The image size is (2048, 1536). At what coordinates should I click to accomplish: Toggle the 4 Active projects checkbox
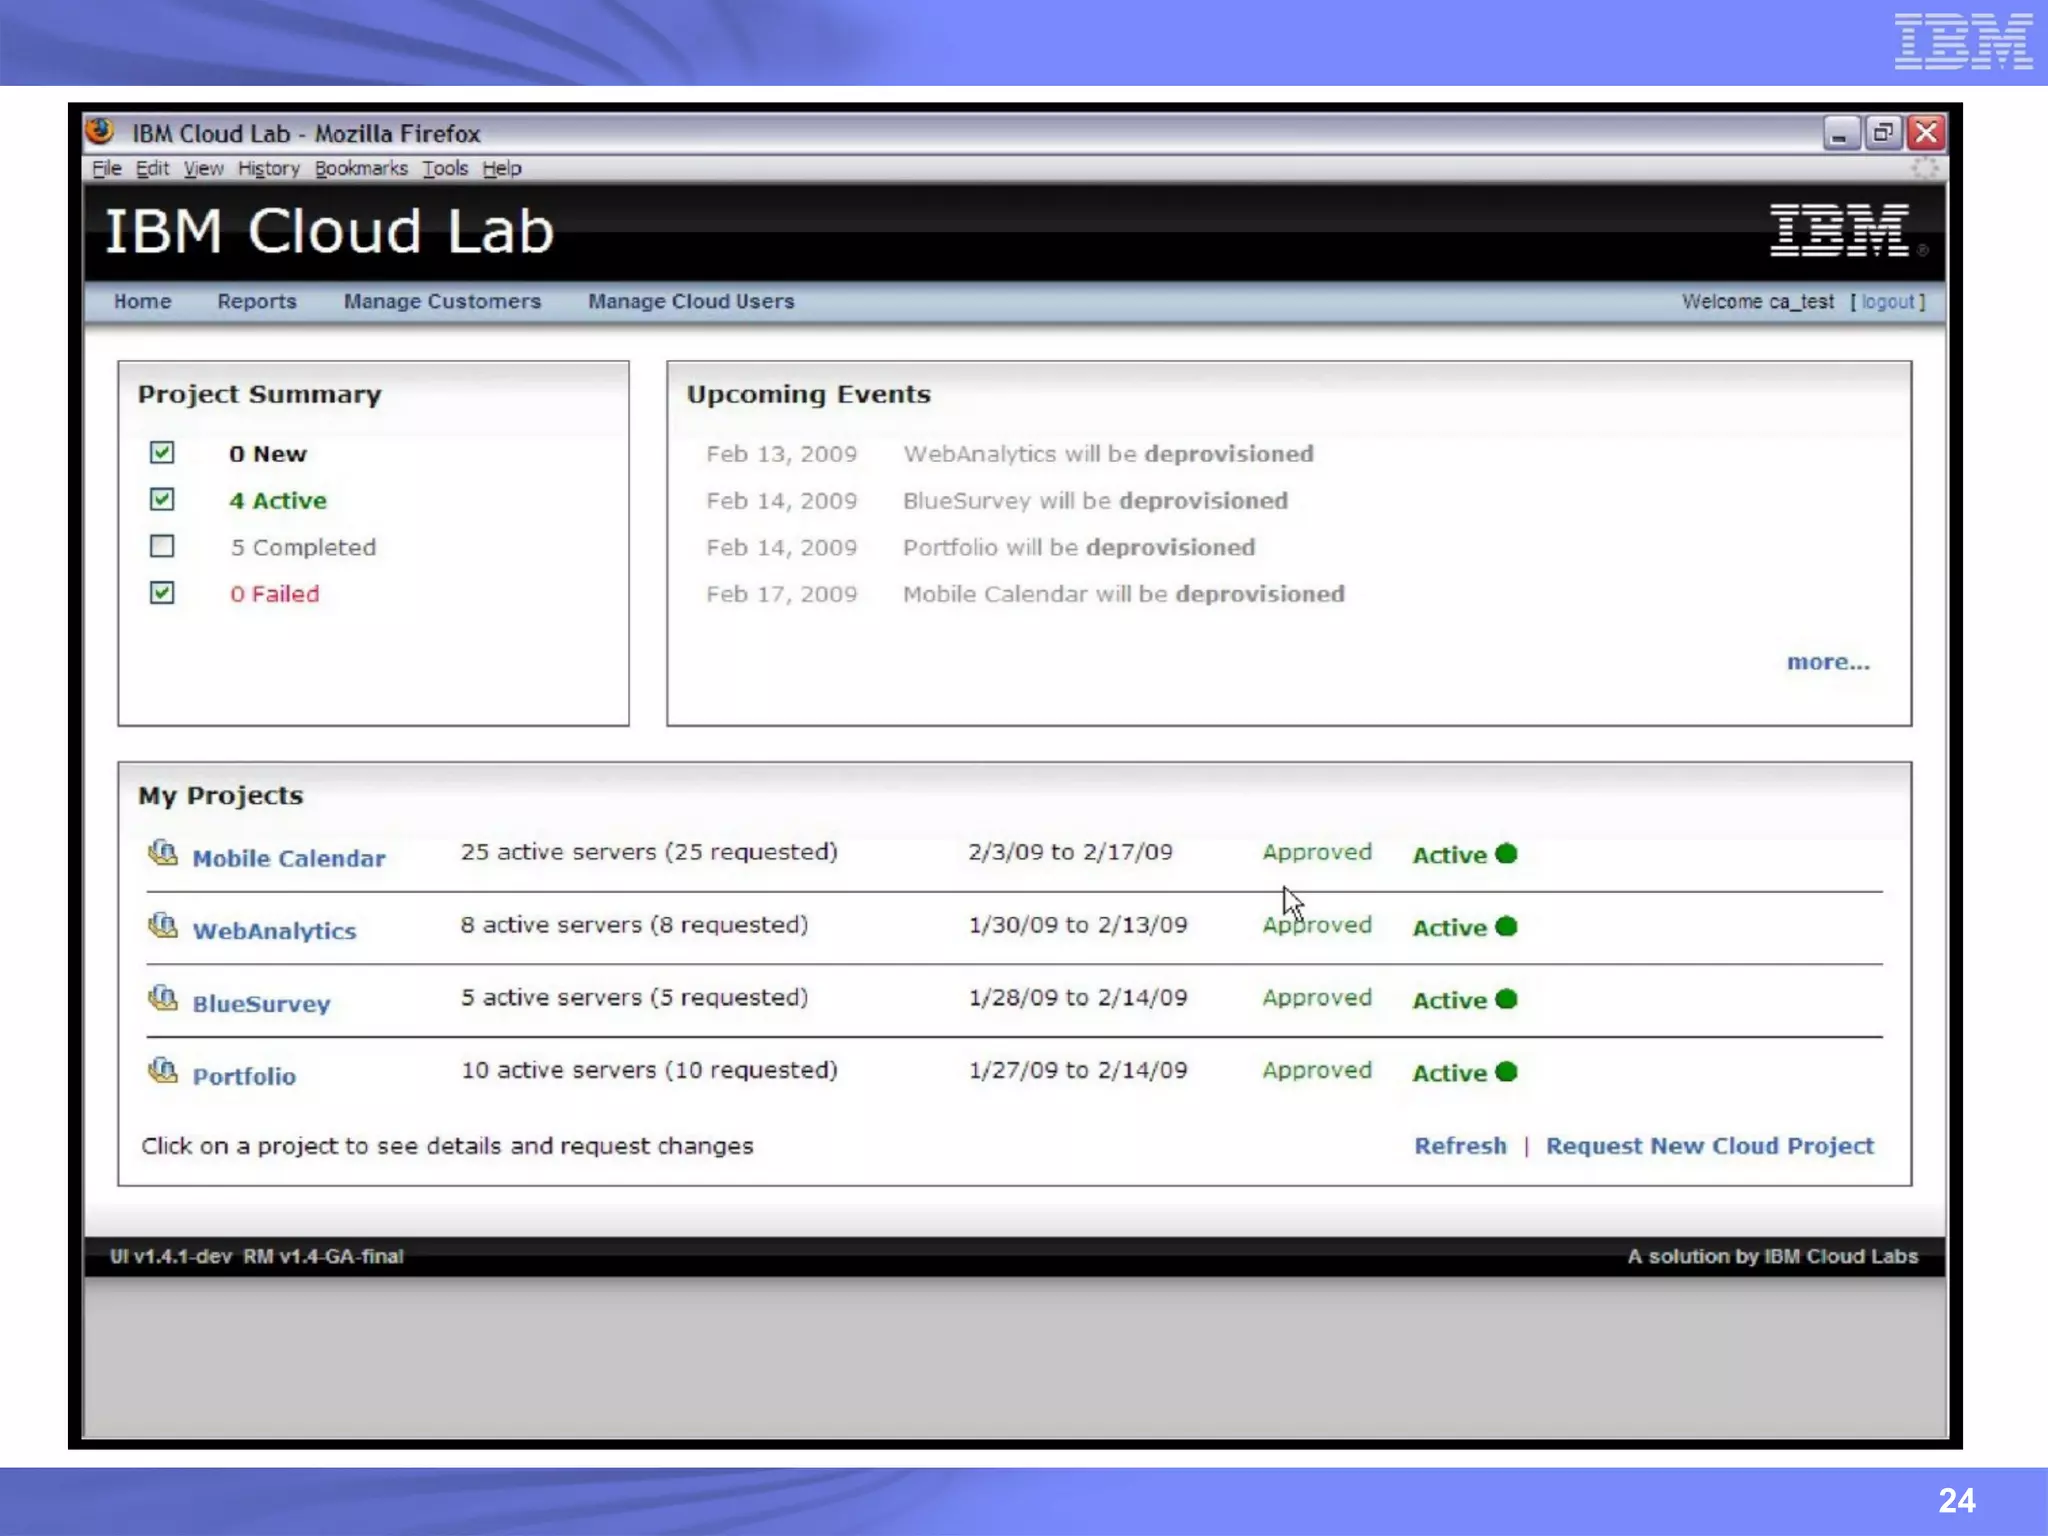[162, 499]
